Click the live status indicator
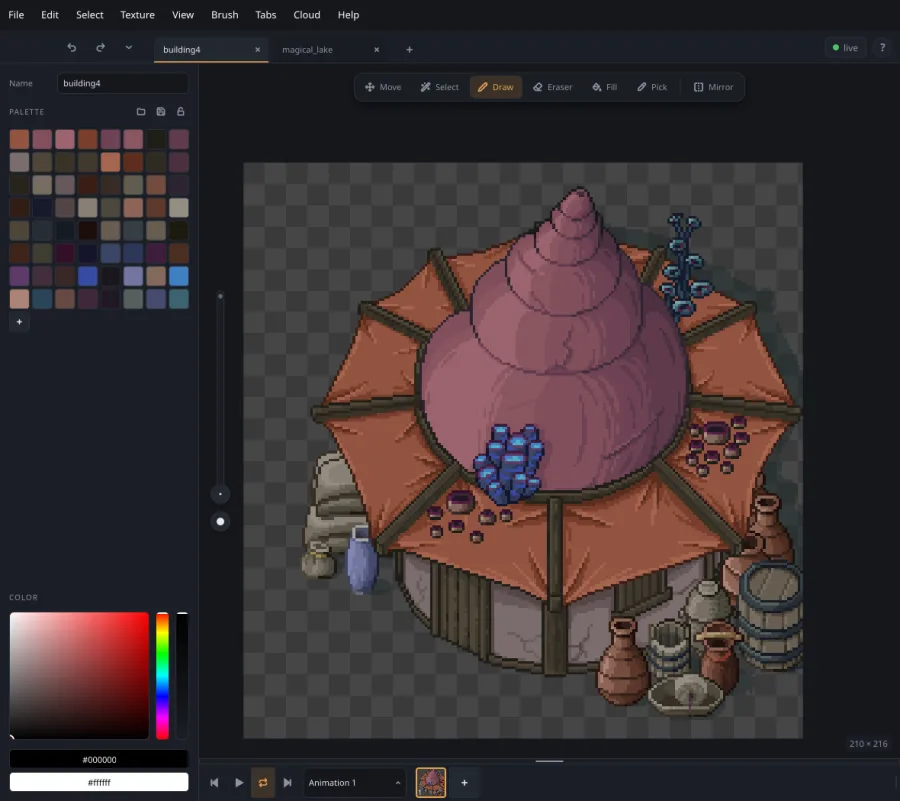 click(845, 48)
